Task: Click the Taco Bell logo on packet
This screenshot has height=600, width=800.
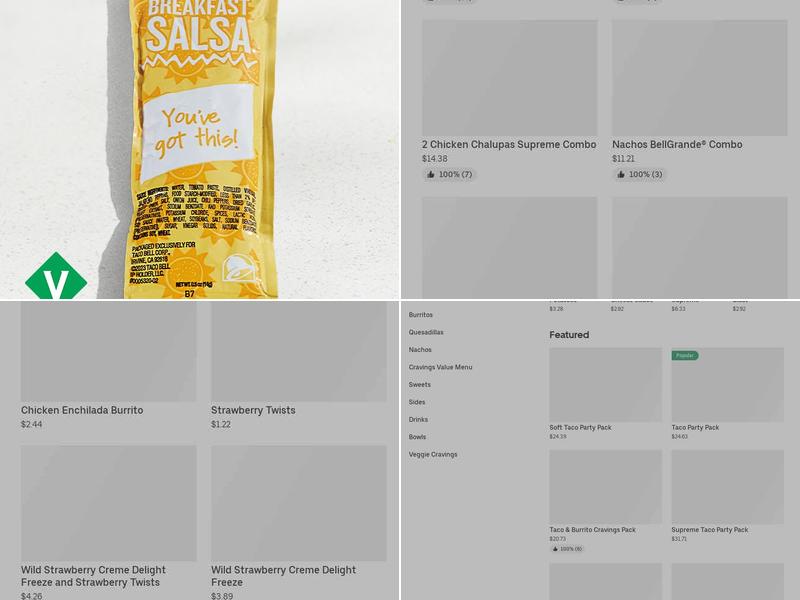Action: coord(243,269)
